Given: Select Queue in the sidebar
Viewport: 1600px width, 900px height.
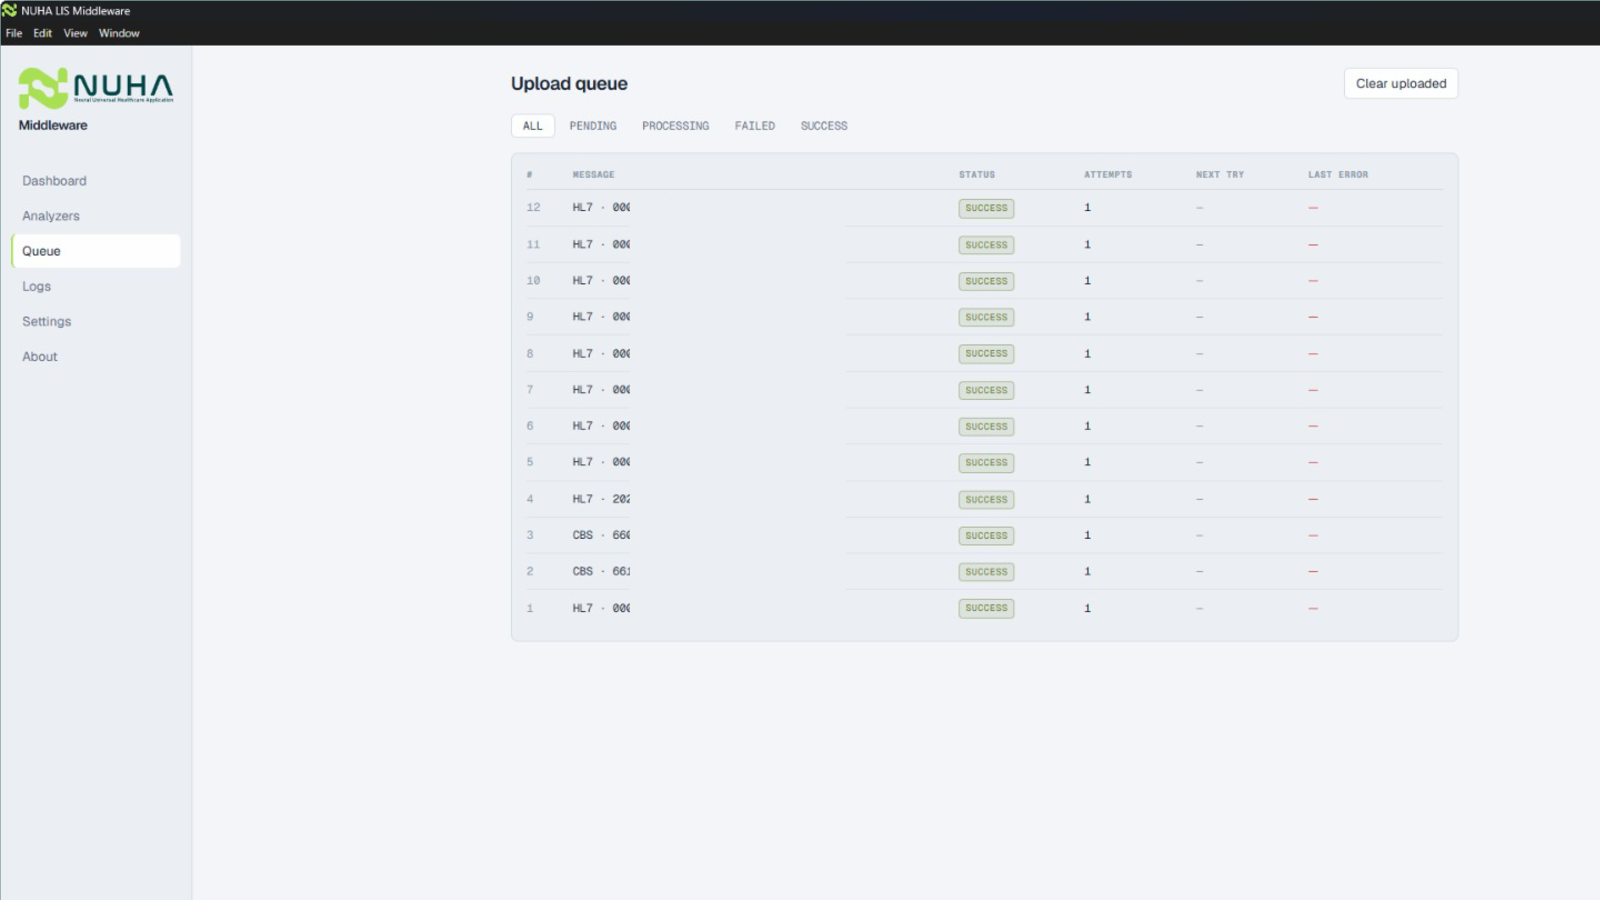Looking at the screenshot, I should [x=96, y=251].
